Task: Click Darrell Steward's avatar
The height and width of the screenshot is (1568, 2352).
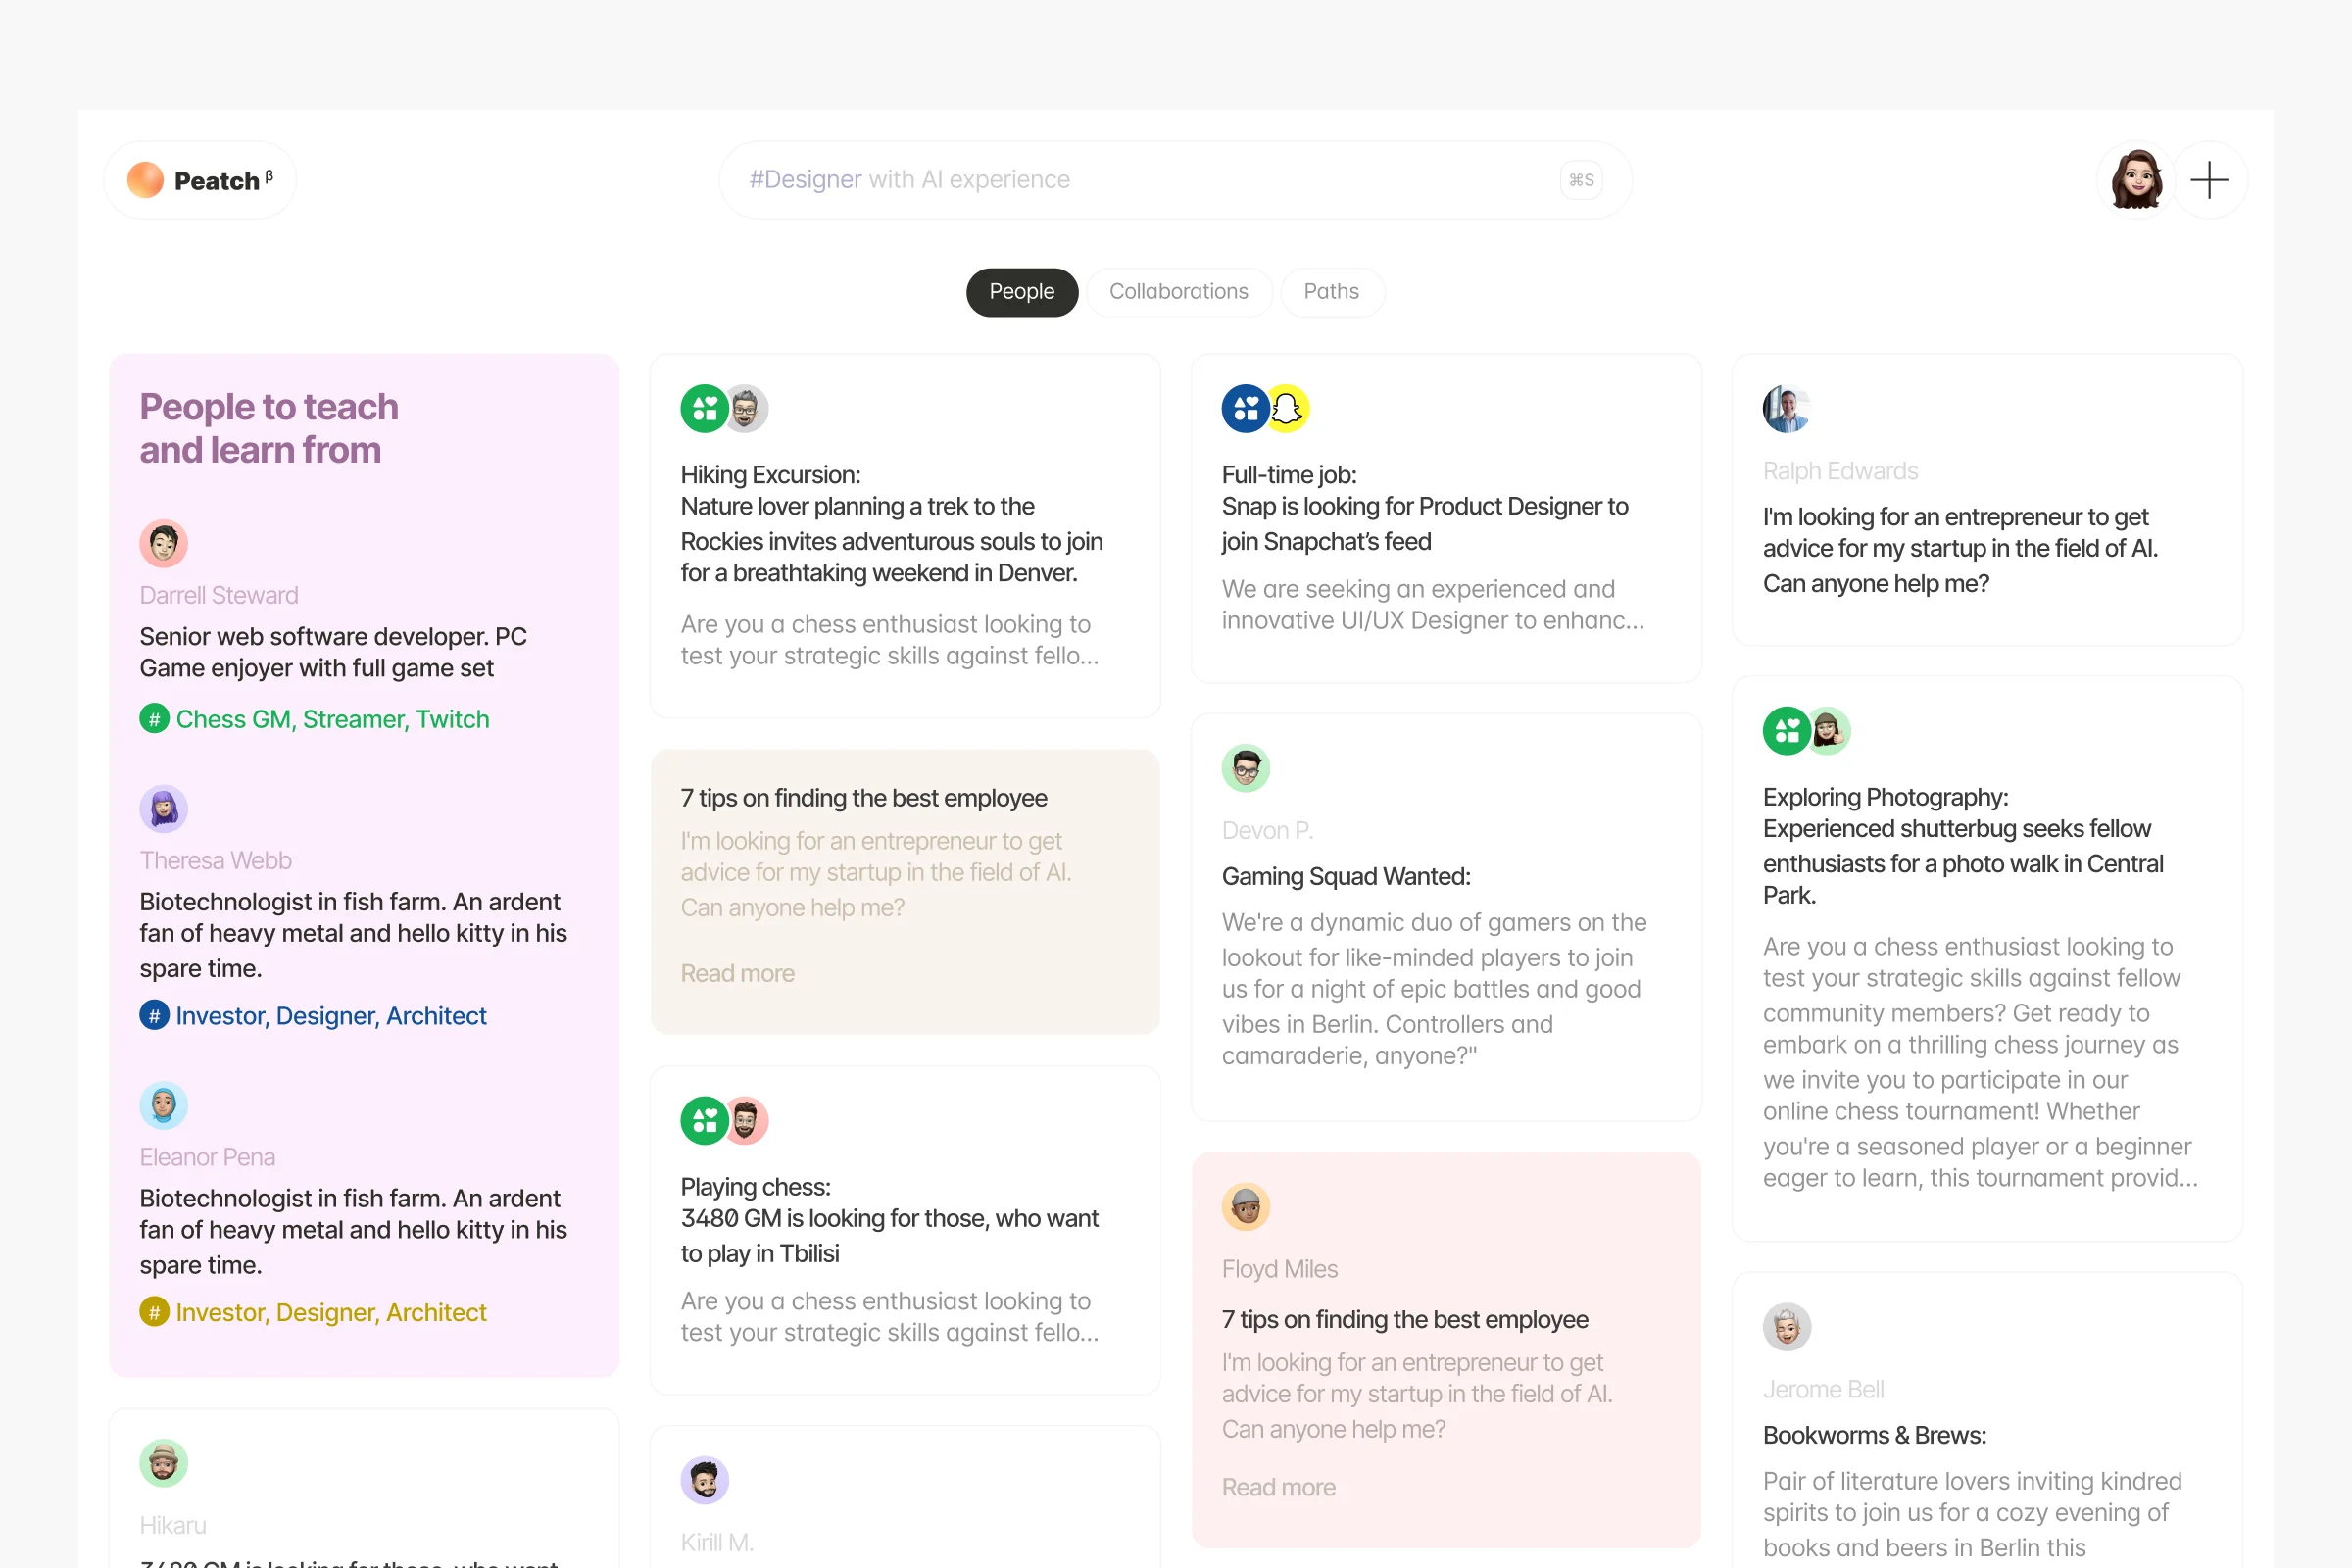Action: click(x=163, y=543)
